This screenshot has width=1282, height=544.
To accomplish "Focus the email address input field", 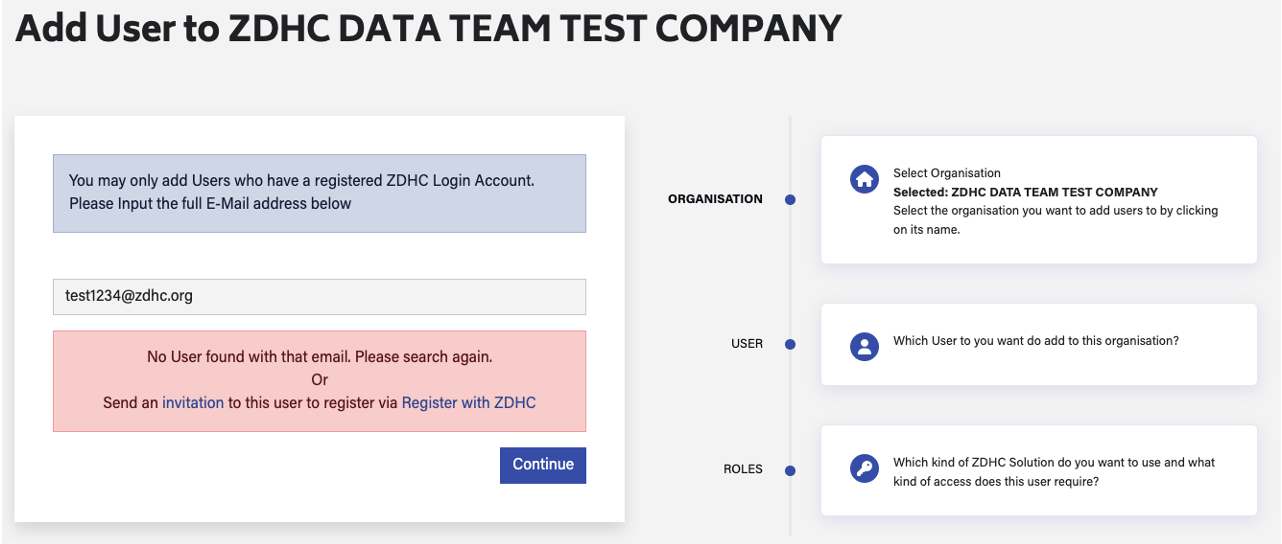I will (x=319, y=296).
